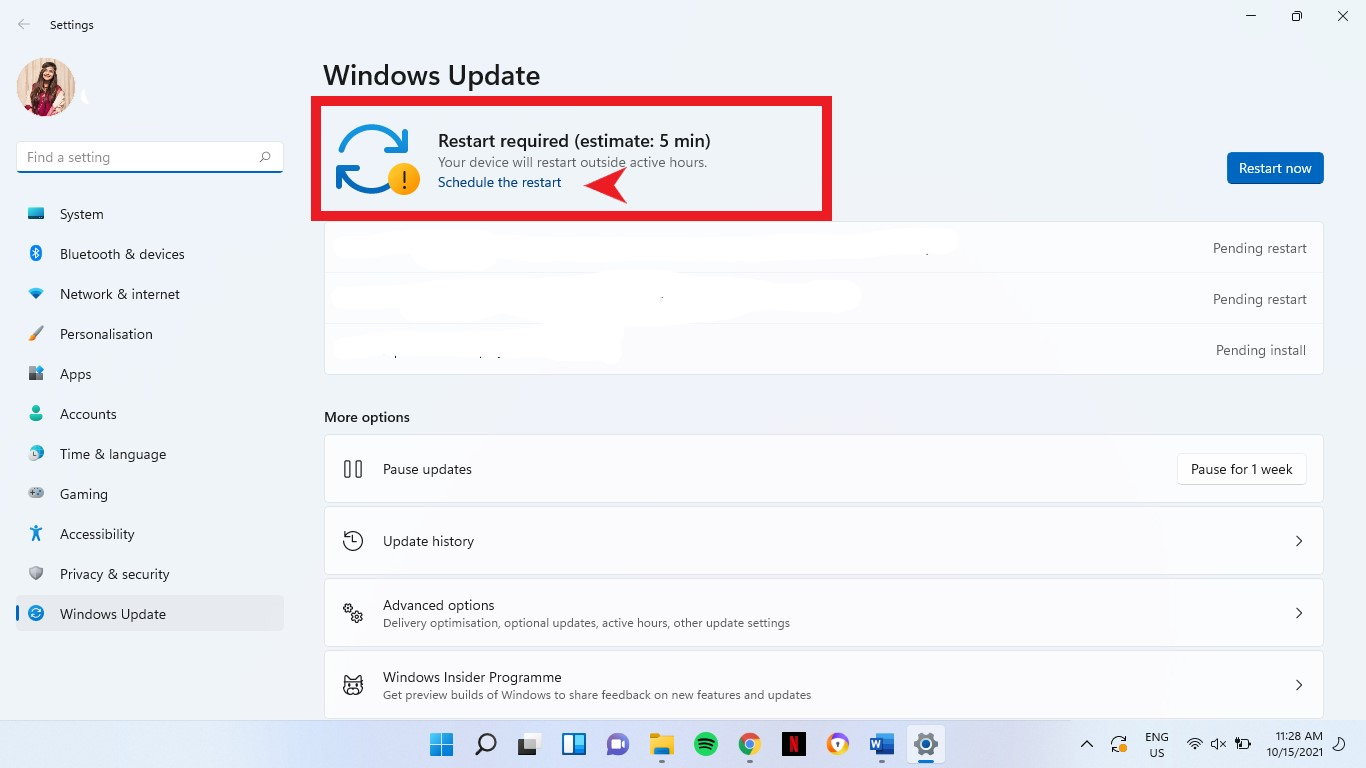
Task: Expand the Advanced options chevron
Action: tap(1298, 613)
